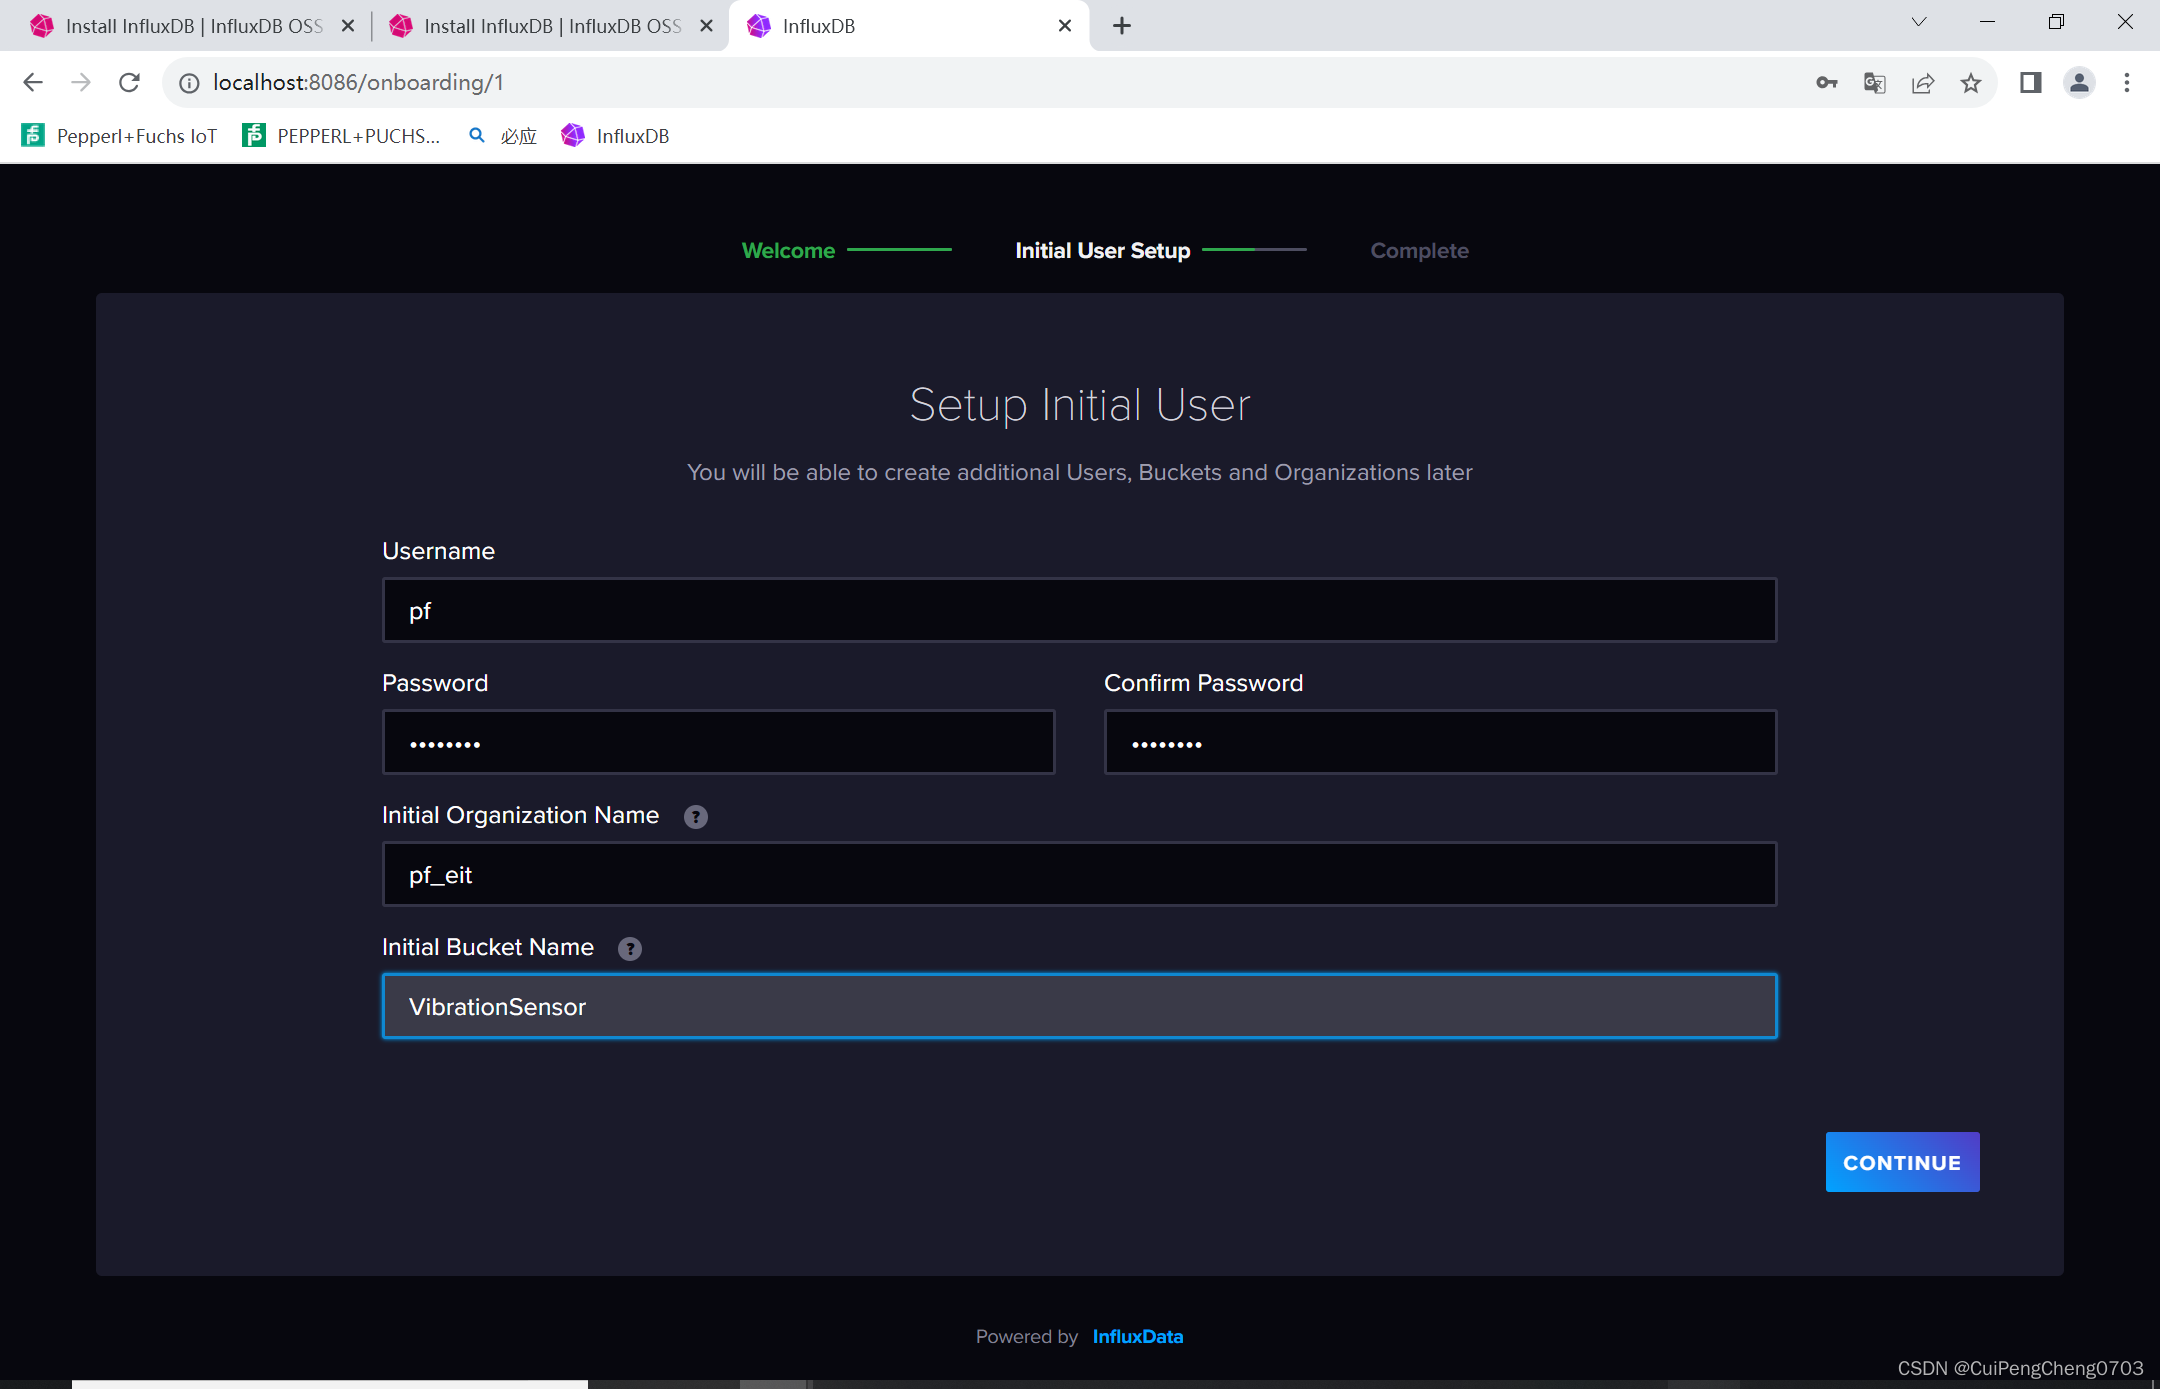Bookmark this tab with the star
This screenshot has height=1389, width=2160.
click(x=1971, y=83)
